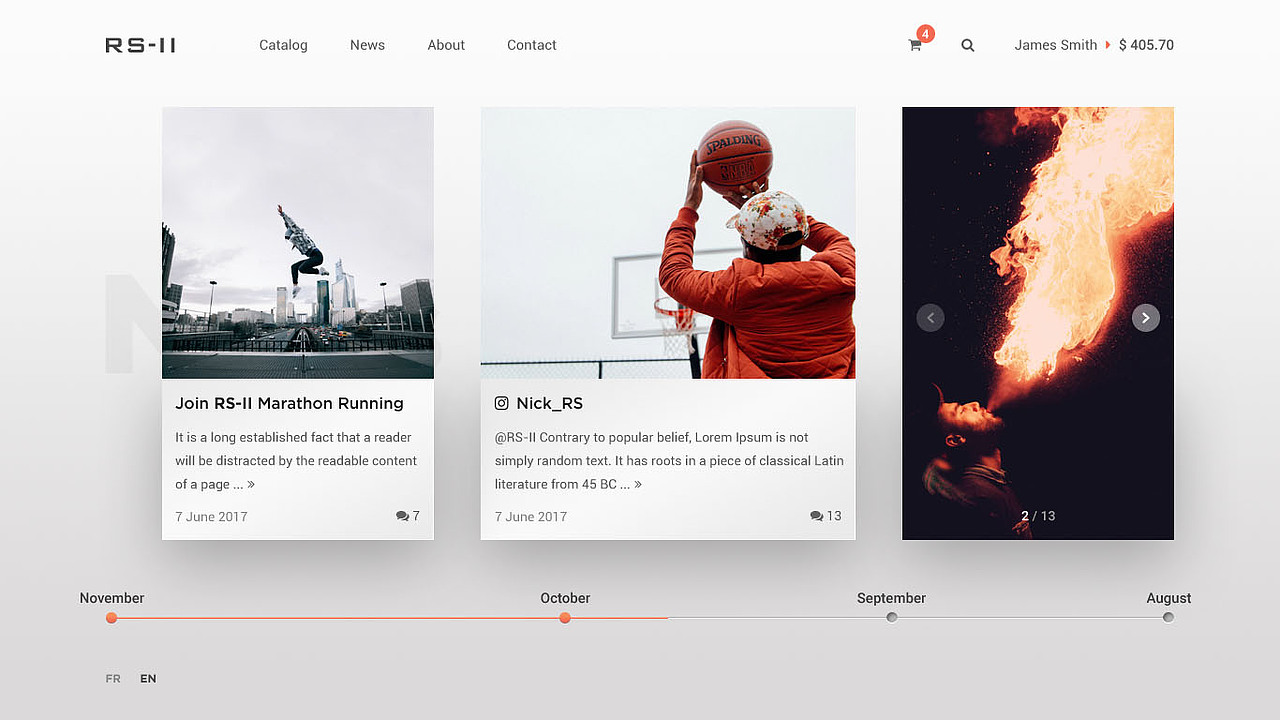Select the September timeline dot

click(x=892, y=617)
